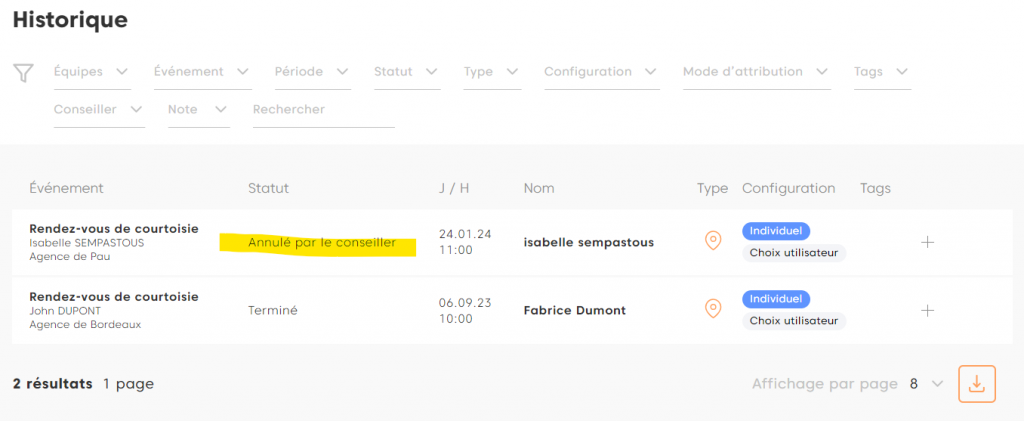Expand the Note filter dropdown
This screenshot has height=421, width=1024.
(198, 109)
